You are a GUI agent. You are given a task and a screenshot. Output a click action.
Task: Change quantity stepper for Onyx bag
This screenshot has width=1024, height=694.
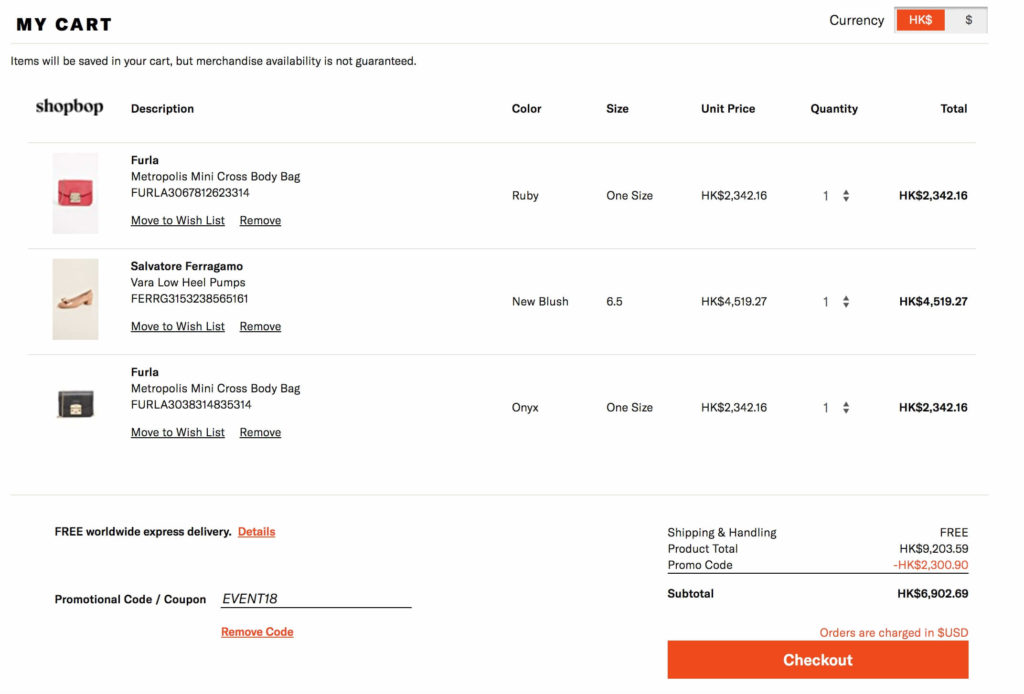[846, 407]
